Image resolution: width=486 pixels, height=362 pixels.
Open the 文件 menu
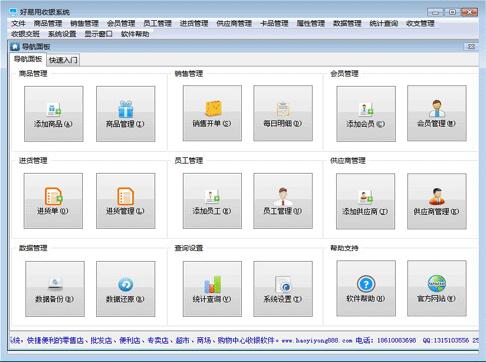[x=18, y=23]
